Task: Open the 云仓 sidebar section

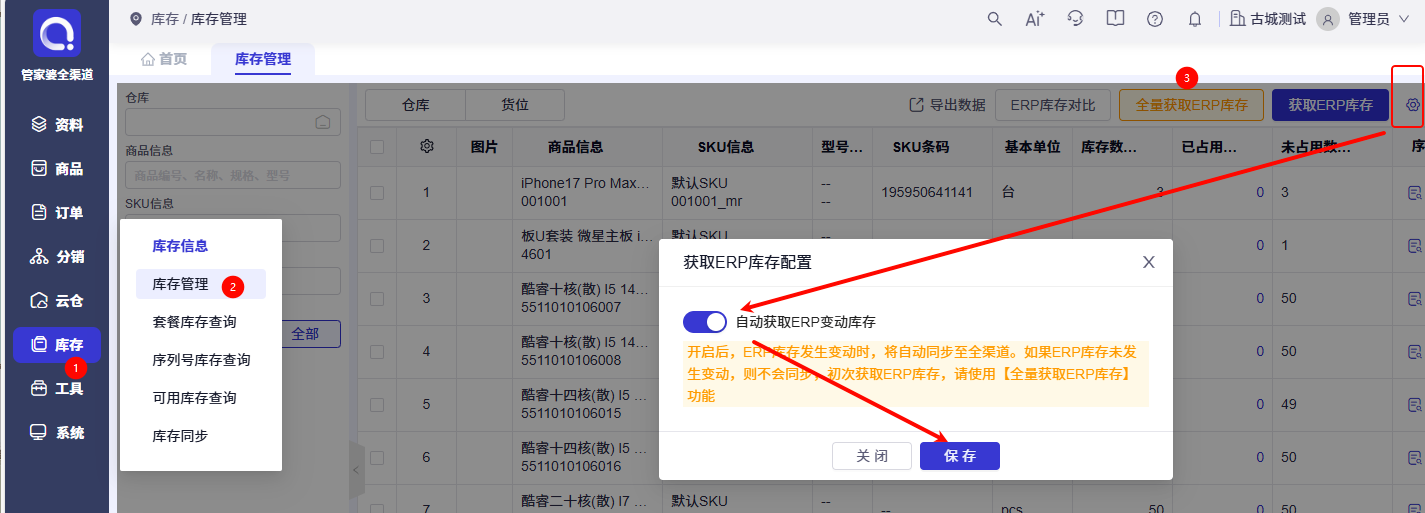Action: [57, 301]
